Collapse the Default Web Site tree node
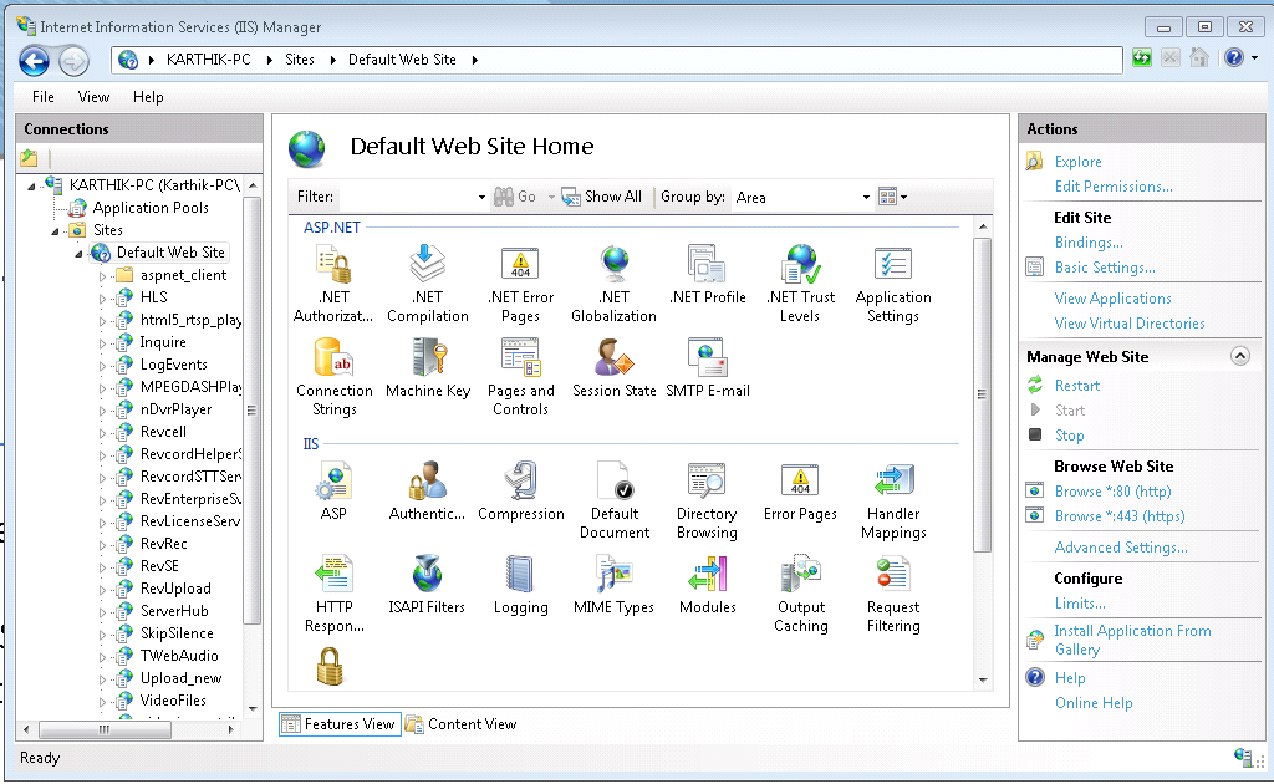 79,253
